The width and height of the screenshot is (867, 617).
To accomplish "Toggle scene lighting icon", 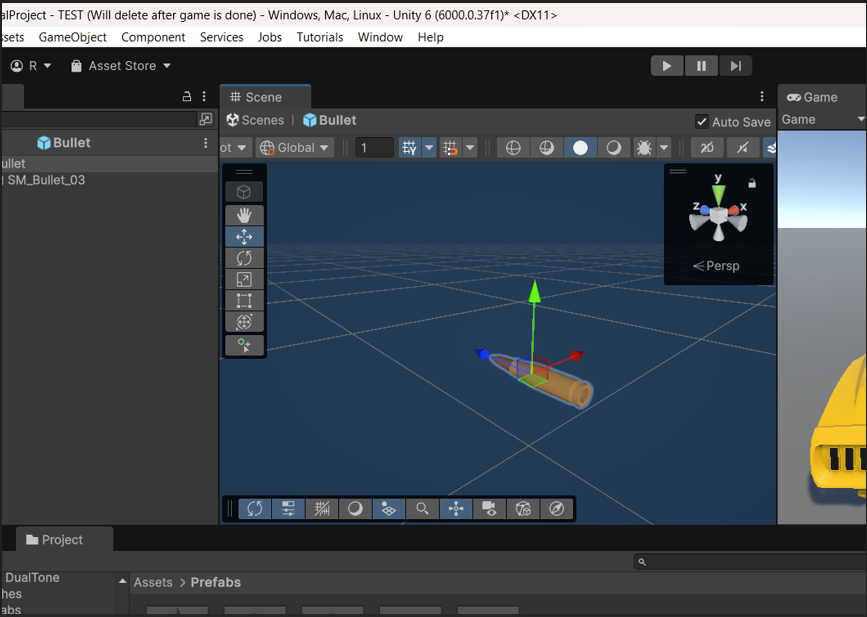I will coord(743,148).
